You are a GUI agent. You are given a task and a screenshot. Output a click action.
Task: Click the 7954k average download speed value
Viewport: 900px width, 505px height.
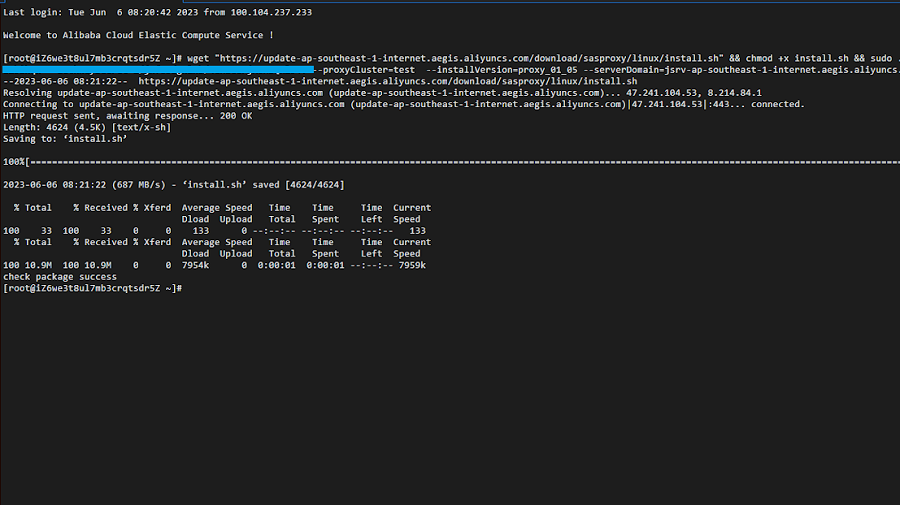click(x=196, y=265)
